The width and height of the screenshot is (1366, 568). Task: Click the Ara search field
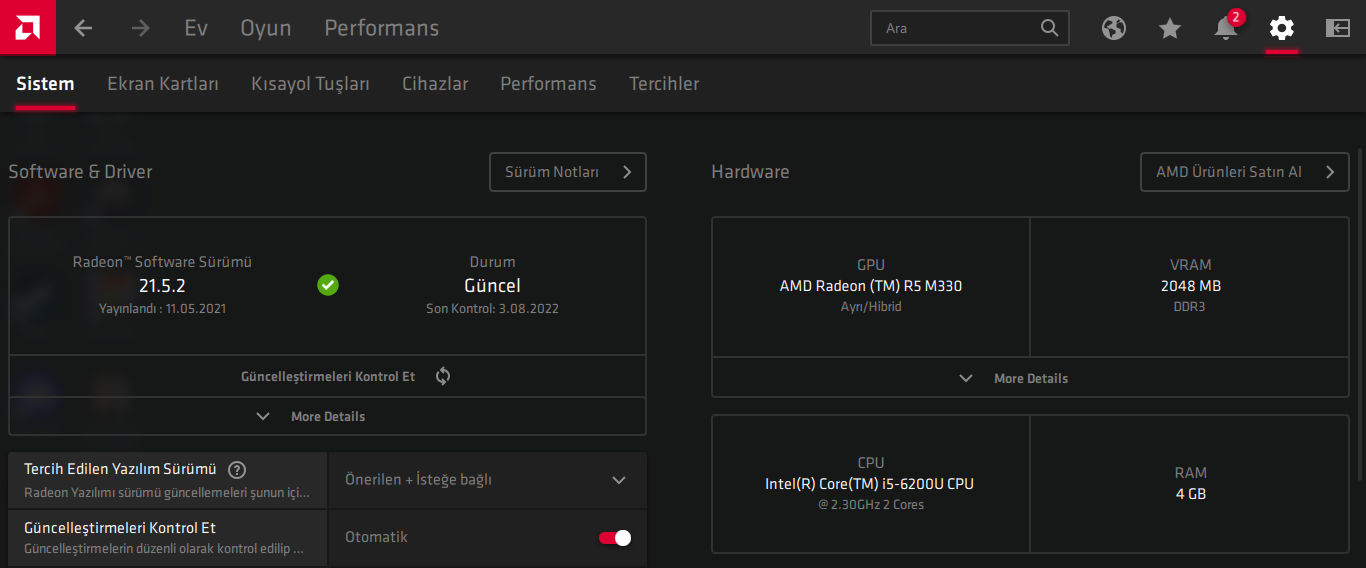[960, 28]
